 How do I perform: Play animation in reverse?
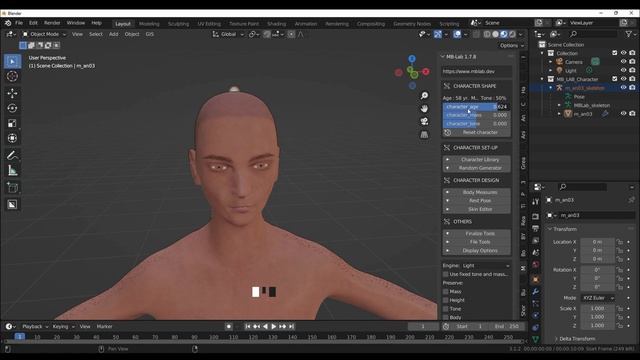pyautogui.click(x=265, y=327)
